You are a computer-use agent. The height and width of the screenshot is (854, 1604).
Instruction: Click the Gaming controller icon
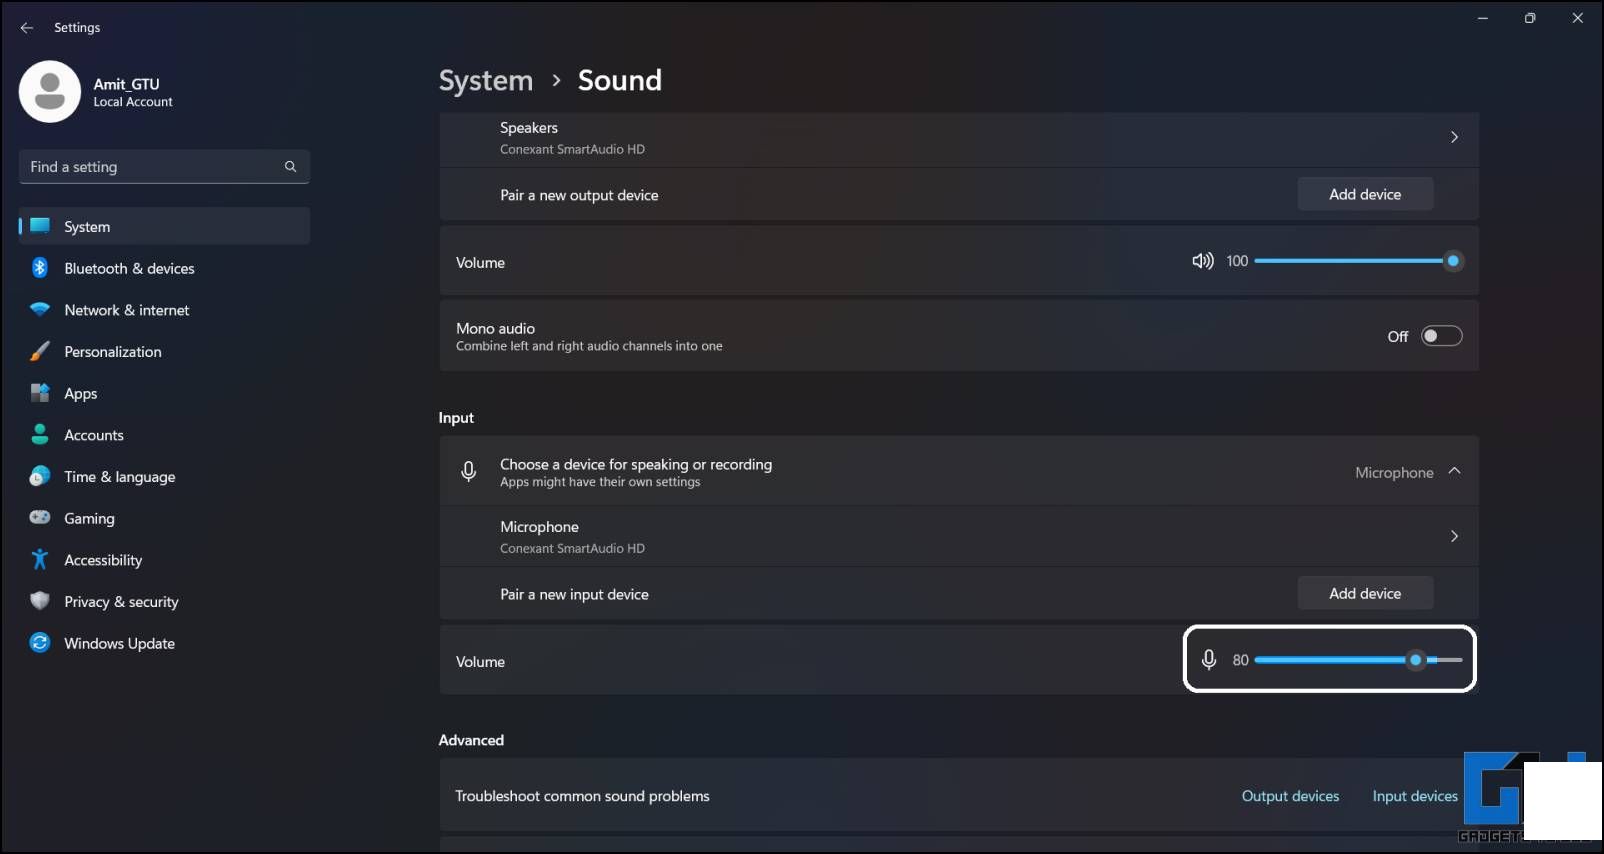point(40,518)
